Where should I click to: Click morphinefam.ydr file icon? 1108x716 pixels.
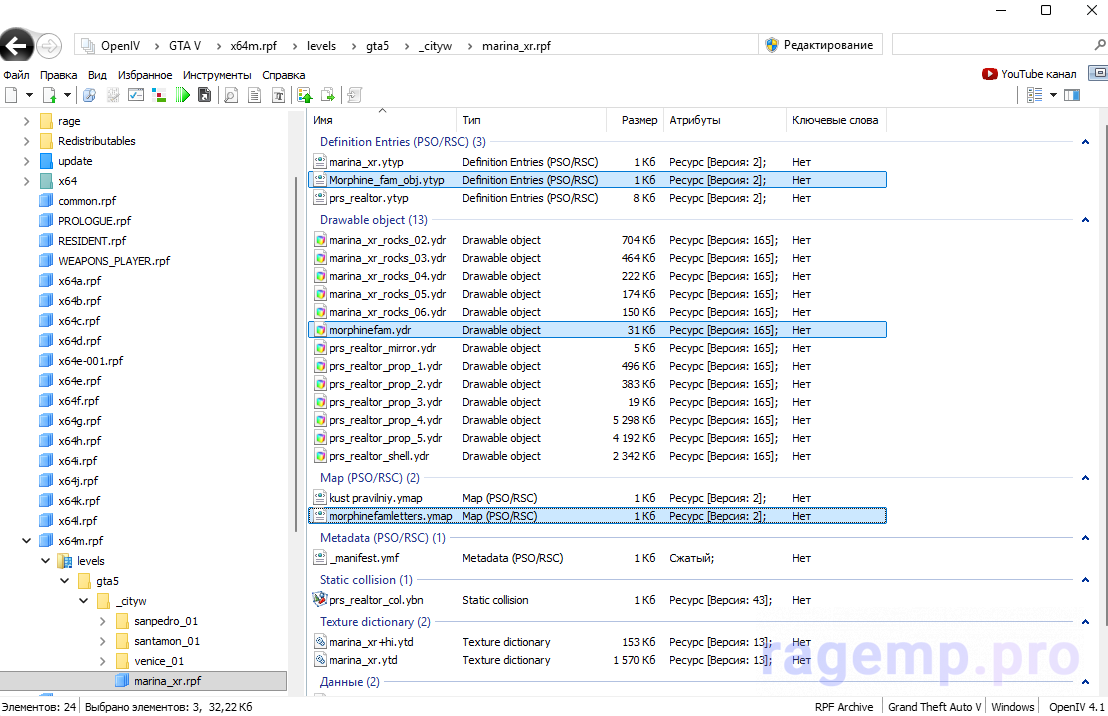(320, 330)
